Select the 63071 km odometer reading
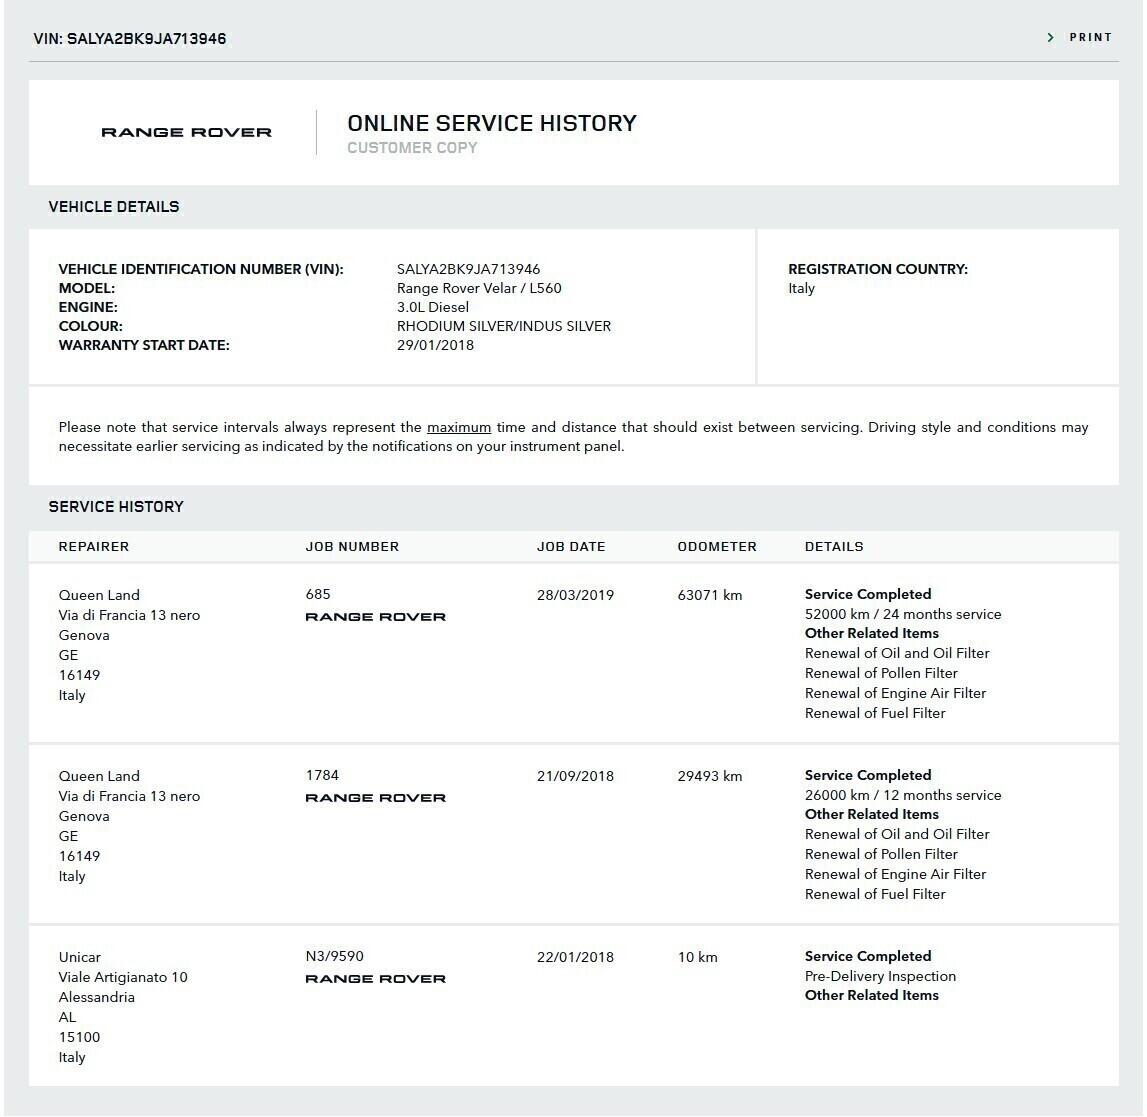Screen dimensions: 1147x1117 pyautogui.click(x=710, y=595)
